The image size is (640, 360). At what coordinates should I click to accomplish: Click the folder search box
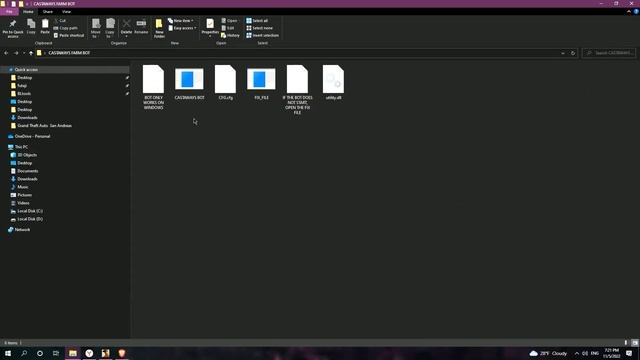pyautogui.click(x=609, y=53)
